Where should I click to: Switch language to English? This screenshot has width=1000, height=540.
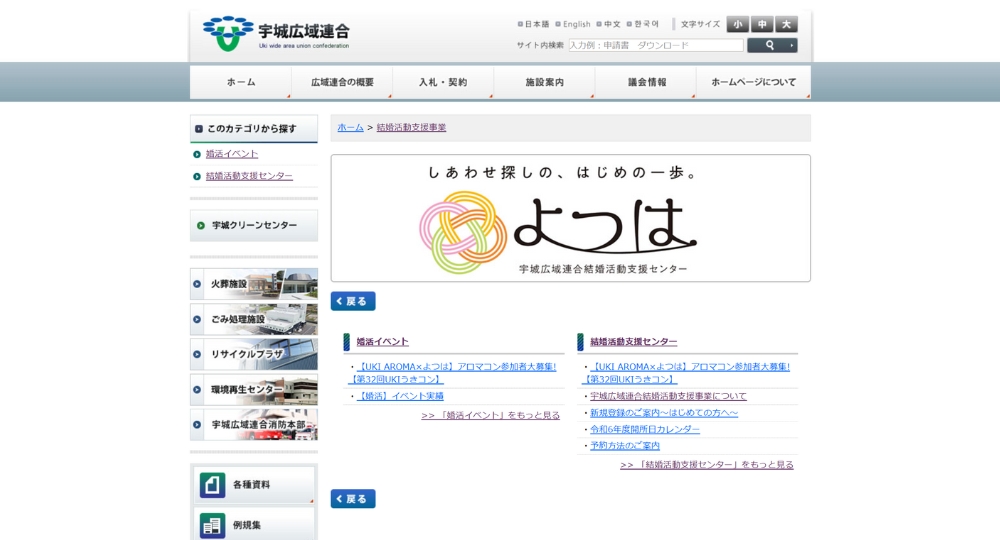pos(576,24)
